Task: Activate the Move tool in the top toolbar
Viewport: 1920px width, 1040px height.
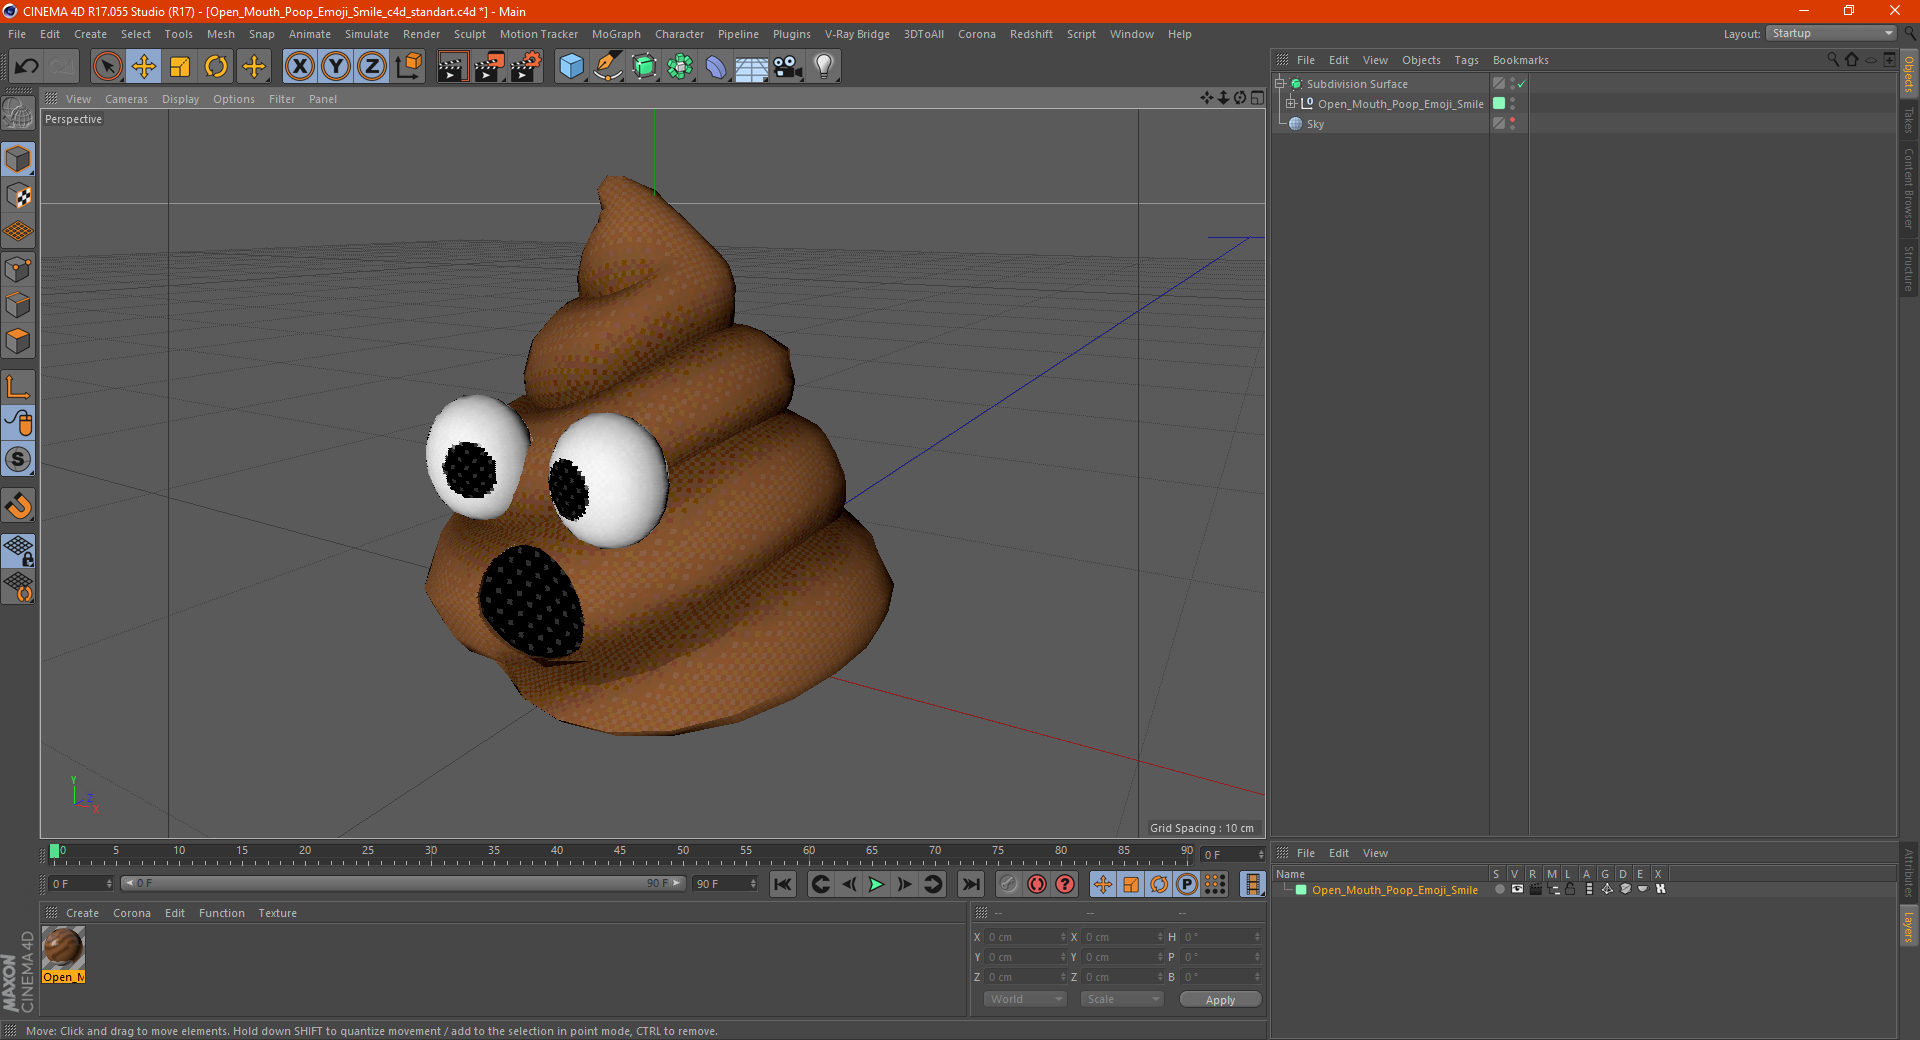Action: click(x=144, y=67)
